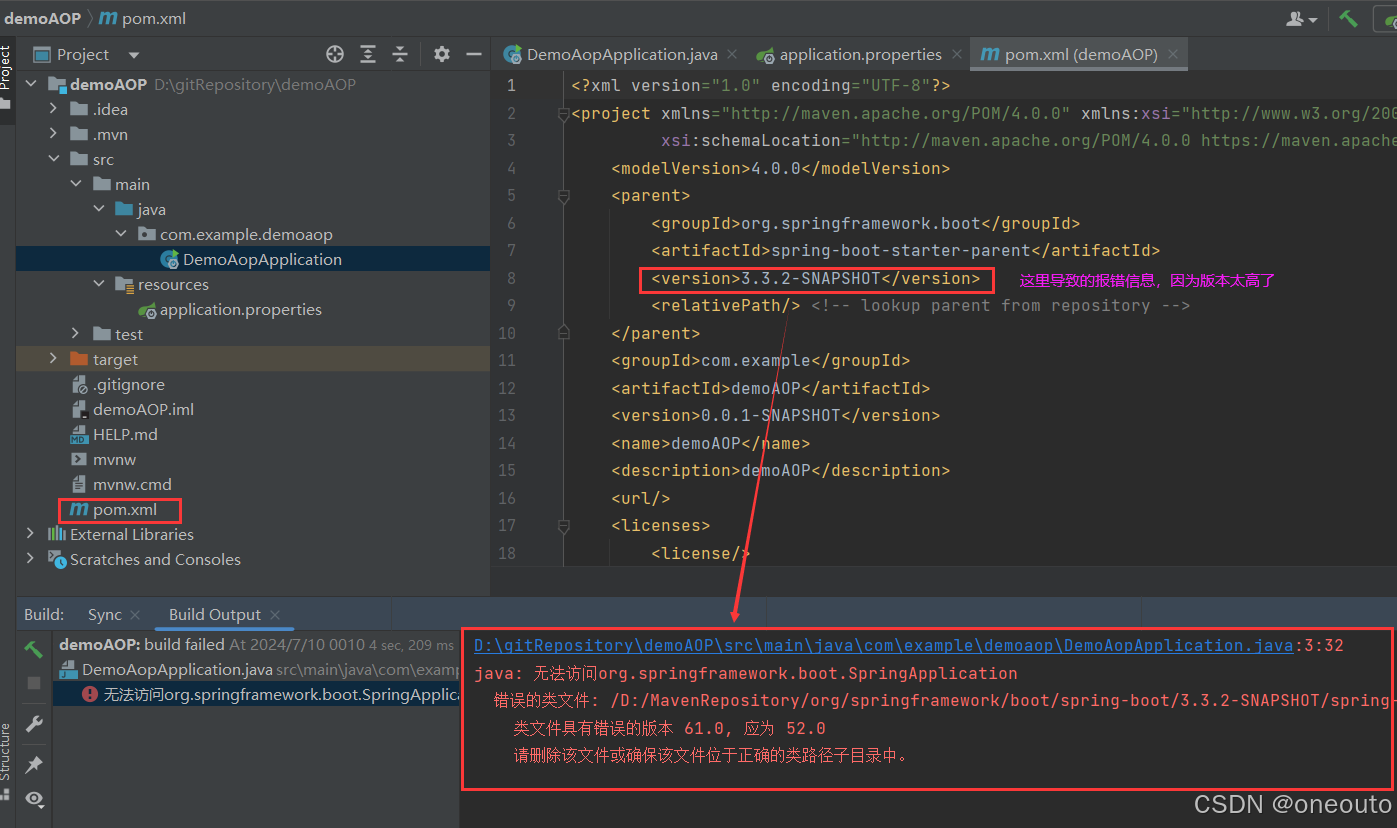
Task: Switch to the application.properties tab
Action: click(860, 54)
